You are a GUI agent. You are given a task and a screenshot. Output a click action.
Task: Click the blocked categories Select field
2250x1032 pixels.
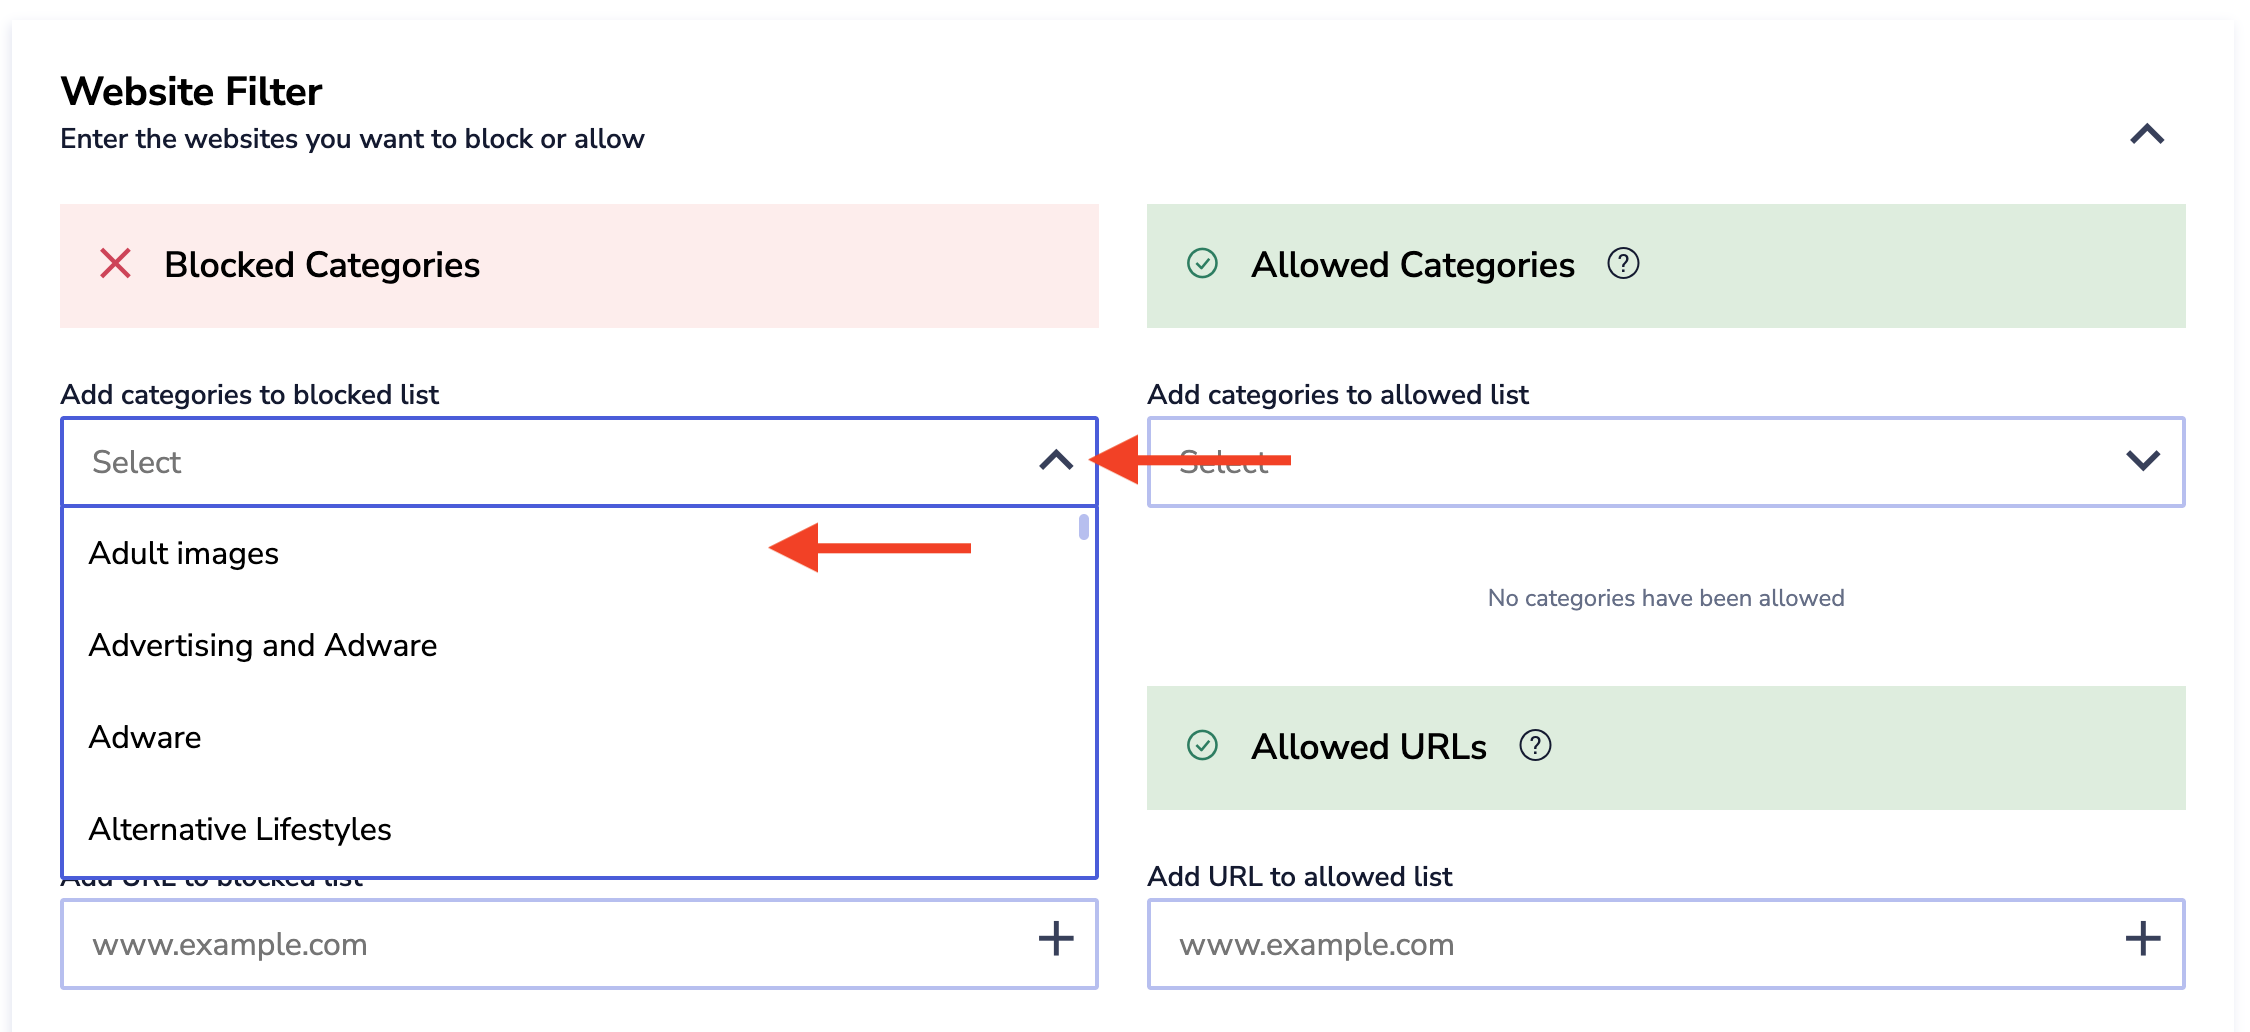(540, 462)
